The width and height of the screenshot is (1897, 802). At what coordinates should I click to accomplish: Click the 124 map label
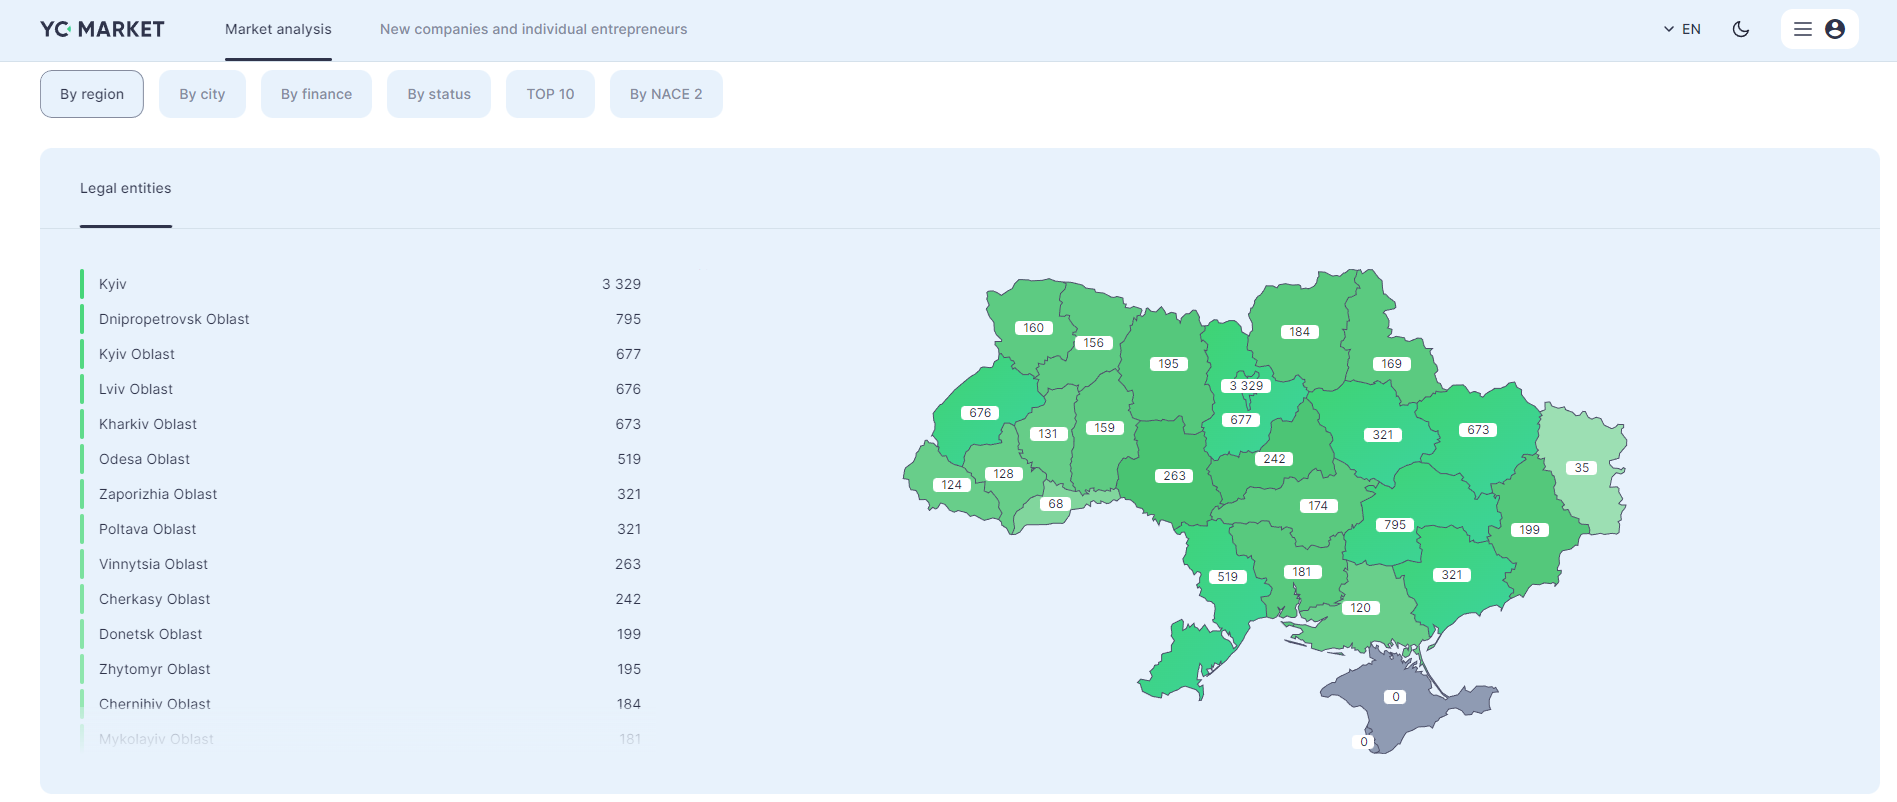click(951, 485)
